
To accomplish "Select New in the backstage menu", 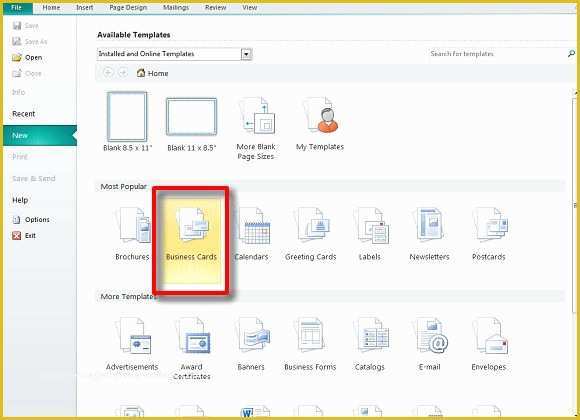I will coord(40,135).
